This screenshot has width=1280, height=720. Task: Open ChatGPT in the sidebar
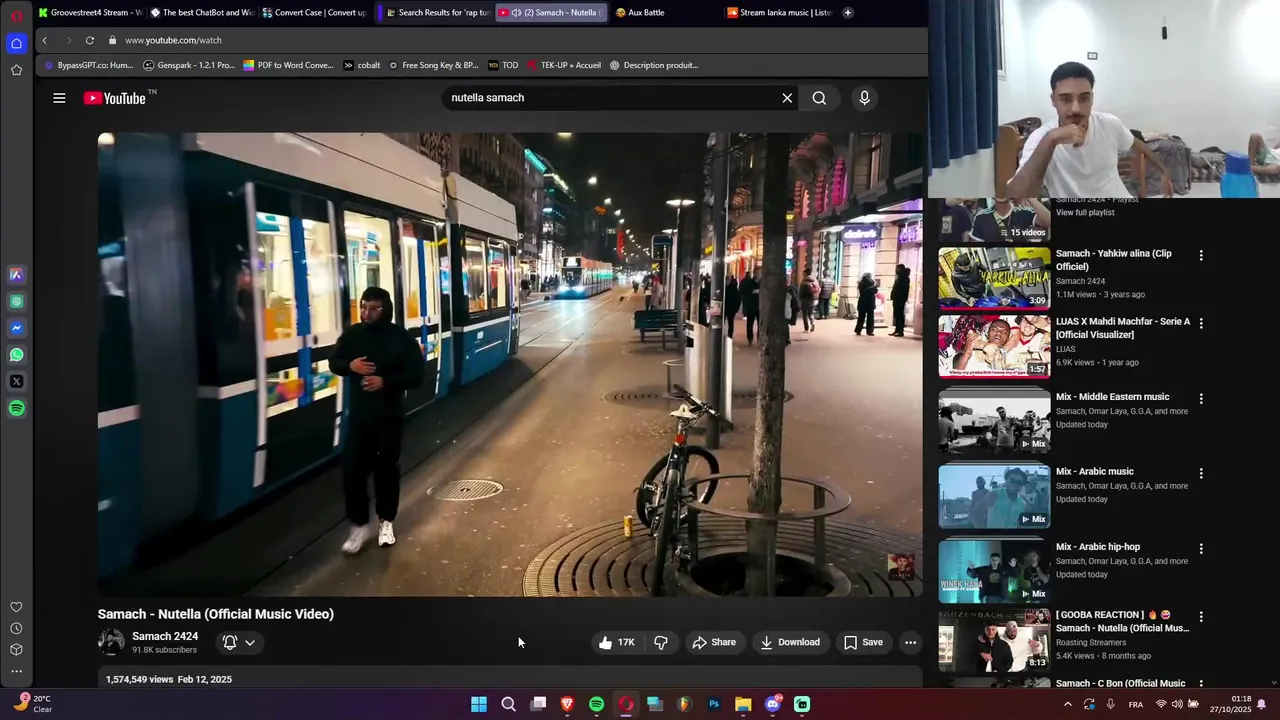(16, 301)
